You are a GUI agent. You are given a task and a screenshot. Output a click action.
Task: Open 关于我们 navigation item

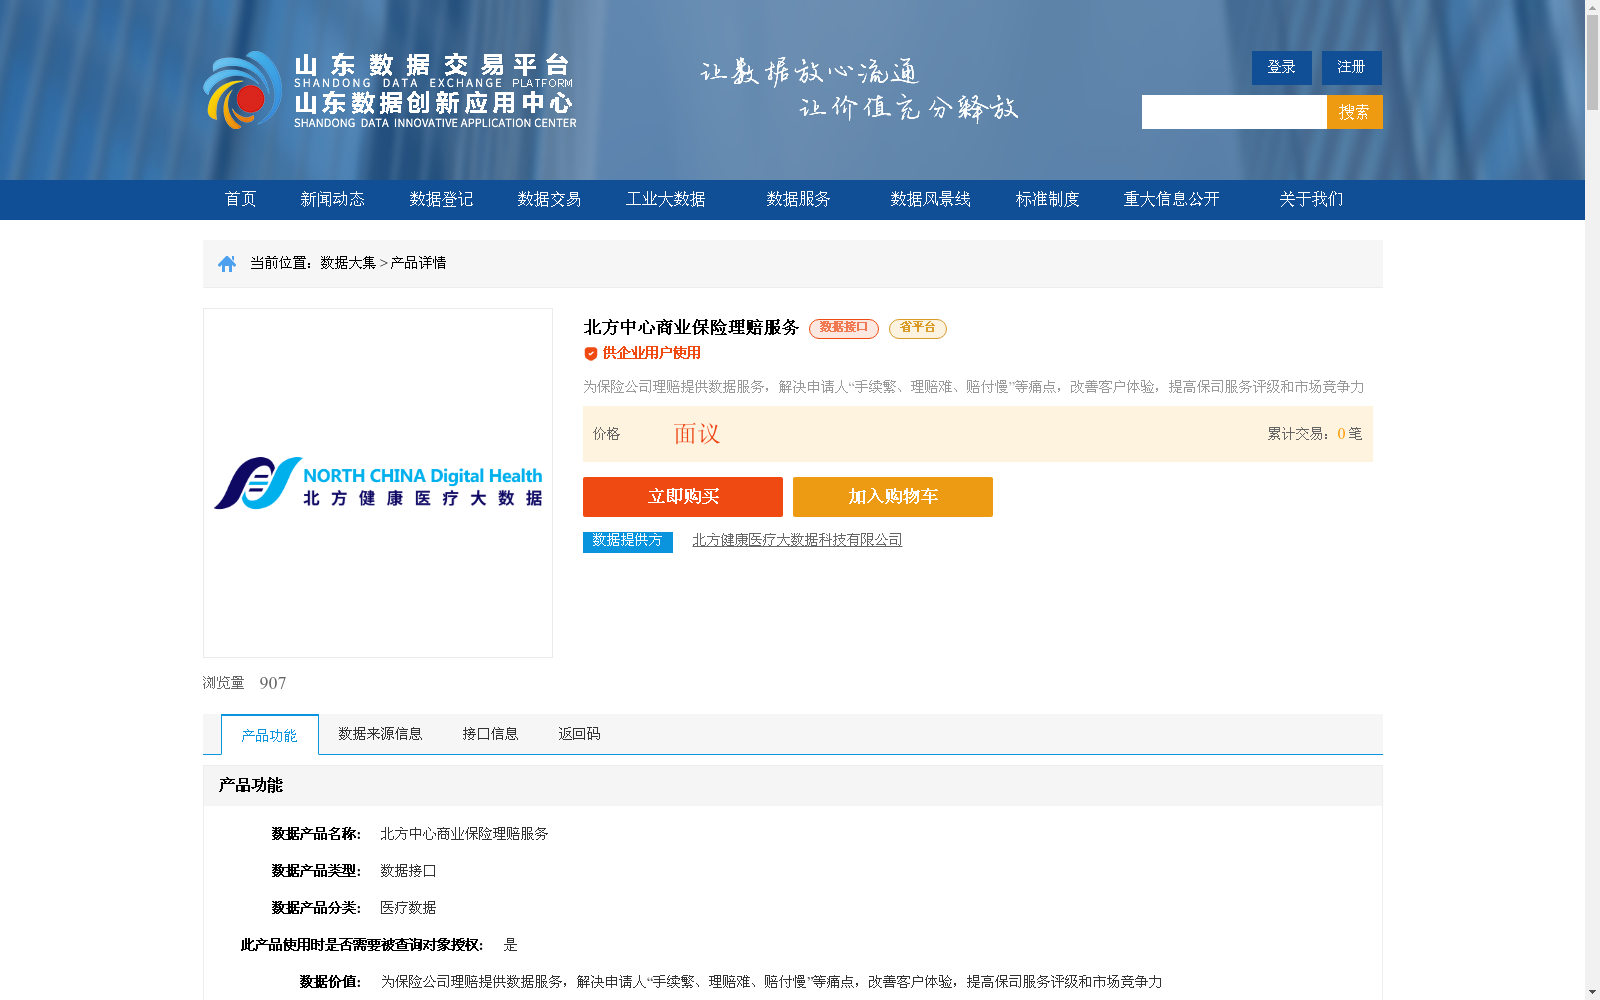pos(1312,199)
